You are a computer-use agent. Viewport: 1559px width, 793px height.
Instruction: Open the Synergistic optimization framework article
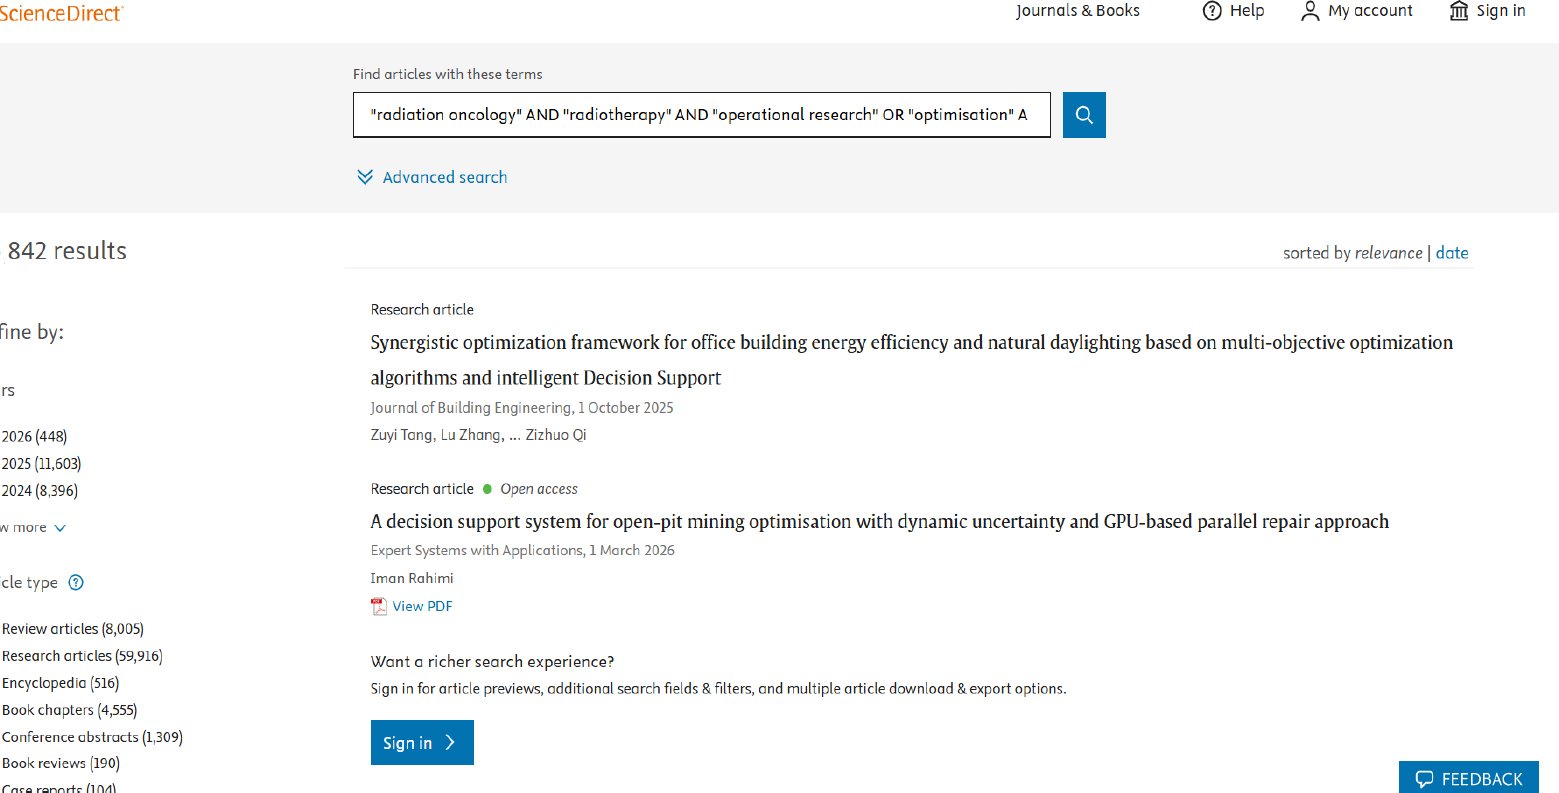tap(911, 360)
